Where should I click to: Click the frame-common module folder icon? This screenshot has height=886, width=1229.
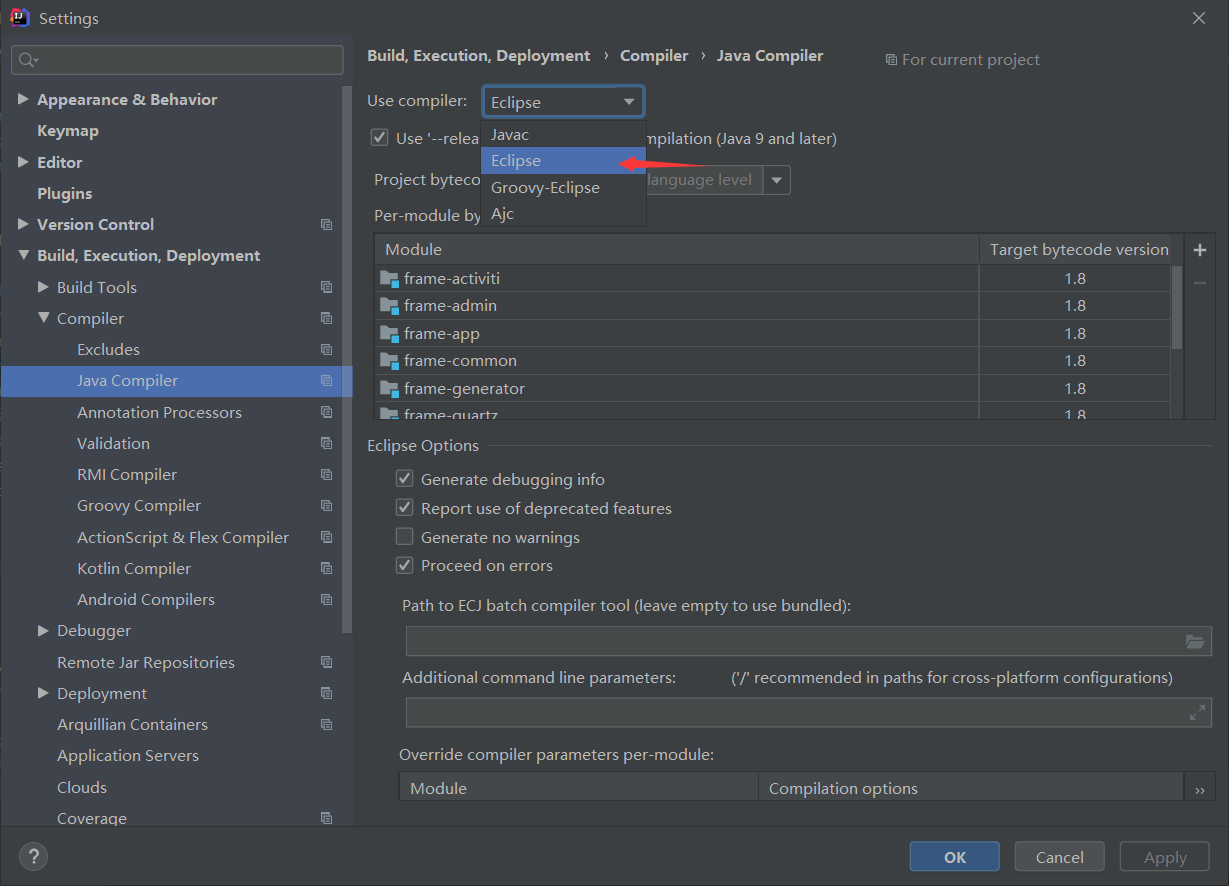(x=390, y=361)
